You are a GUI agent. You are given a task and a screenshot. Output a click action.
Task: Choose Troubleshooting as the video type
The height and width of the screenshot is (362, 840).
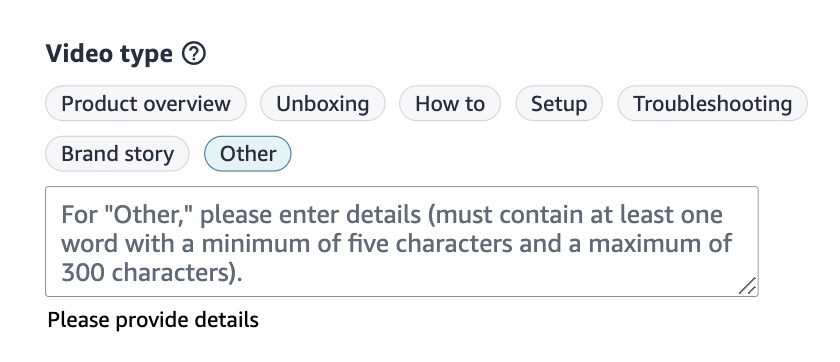(x=712, y=103)
